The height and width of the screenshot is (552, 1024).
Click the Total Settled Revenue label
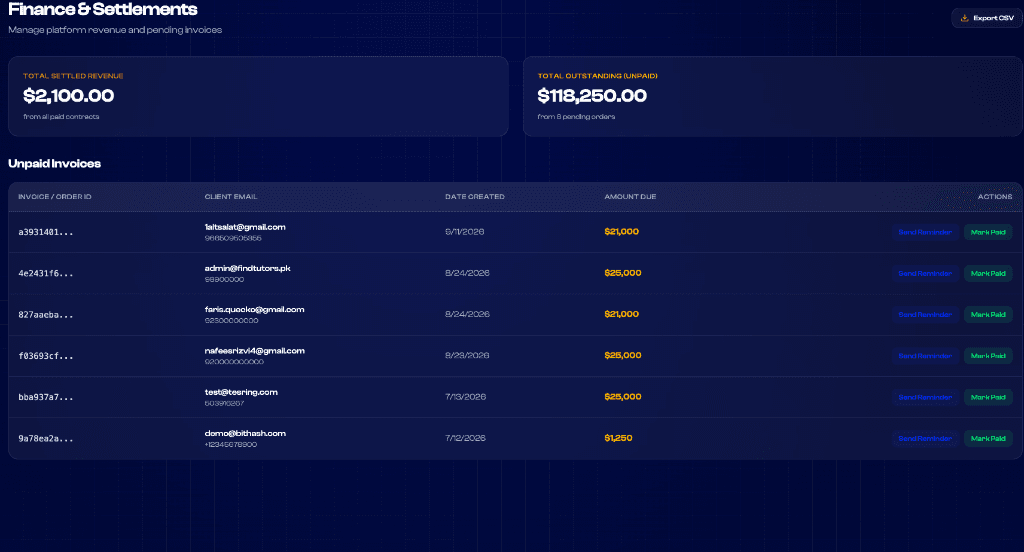pyautogui.click(x=73, y=76)
